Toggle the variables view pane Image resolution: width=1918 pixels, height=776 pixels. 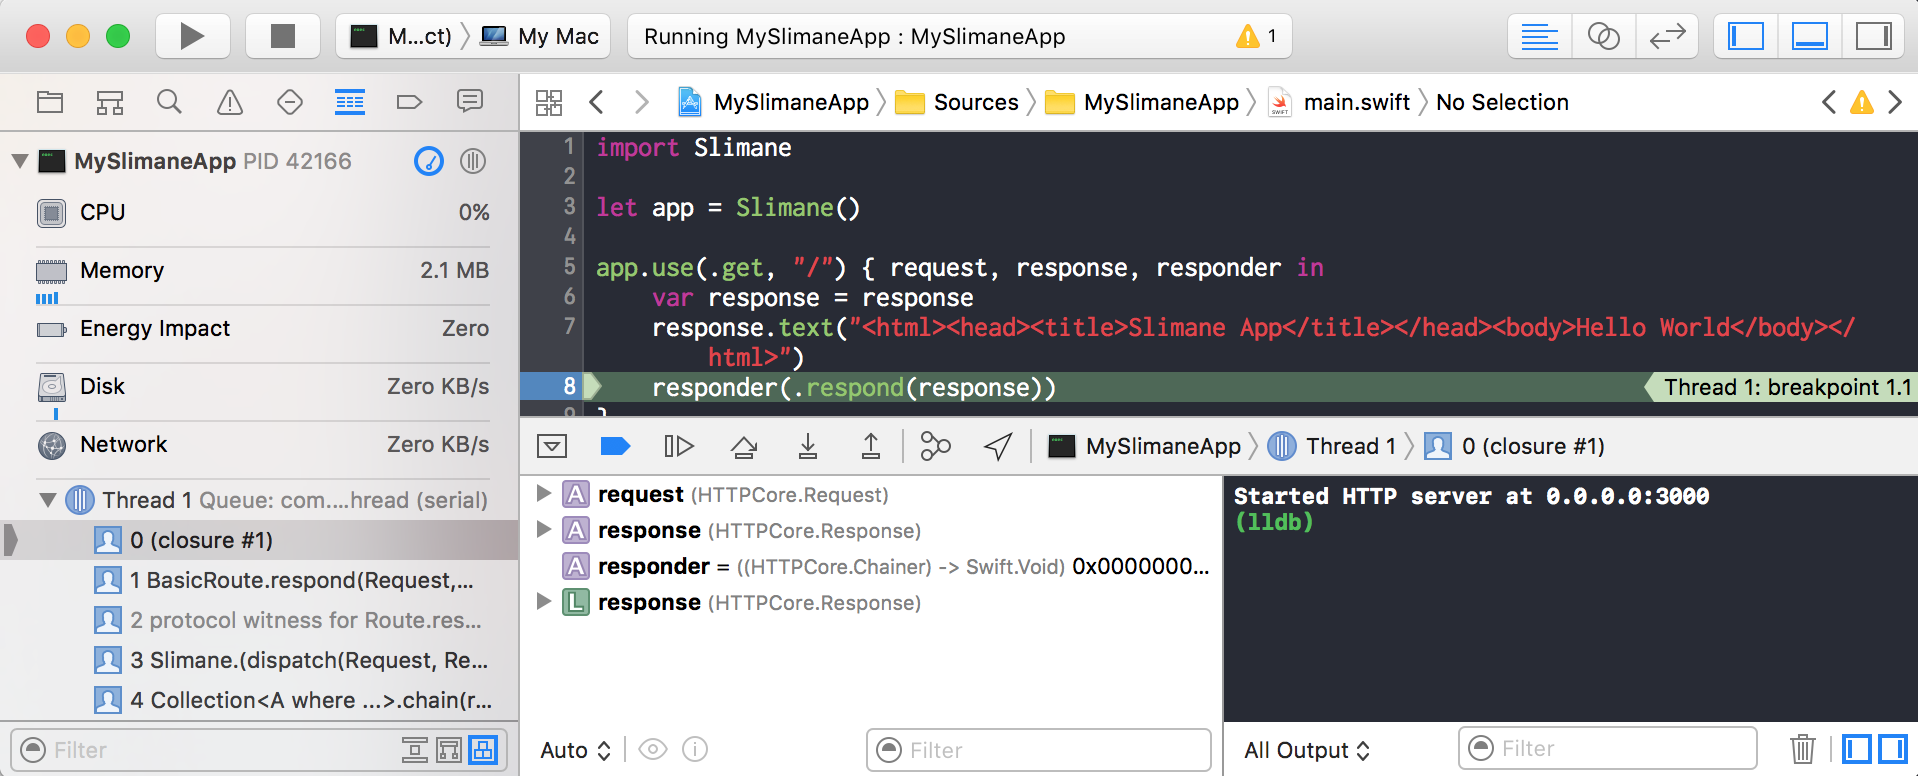click(x=1857, y=748)
